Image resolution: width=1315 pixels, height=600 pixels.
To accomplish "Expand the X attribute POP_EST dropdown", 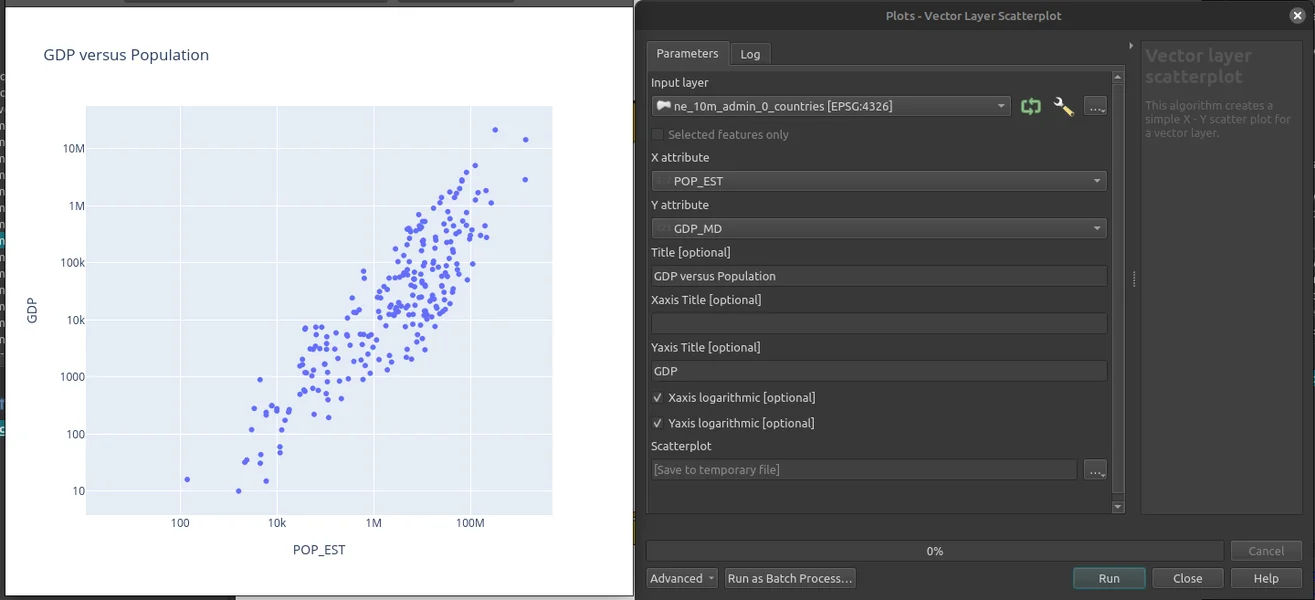I will coord(878,181).
